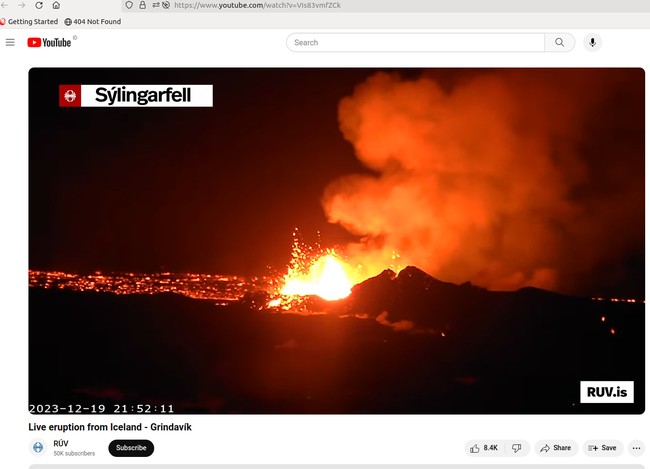Click the live eruption video player
The width and height of the screenshot is (650, 469).
point(336,240)
